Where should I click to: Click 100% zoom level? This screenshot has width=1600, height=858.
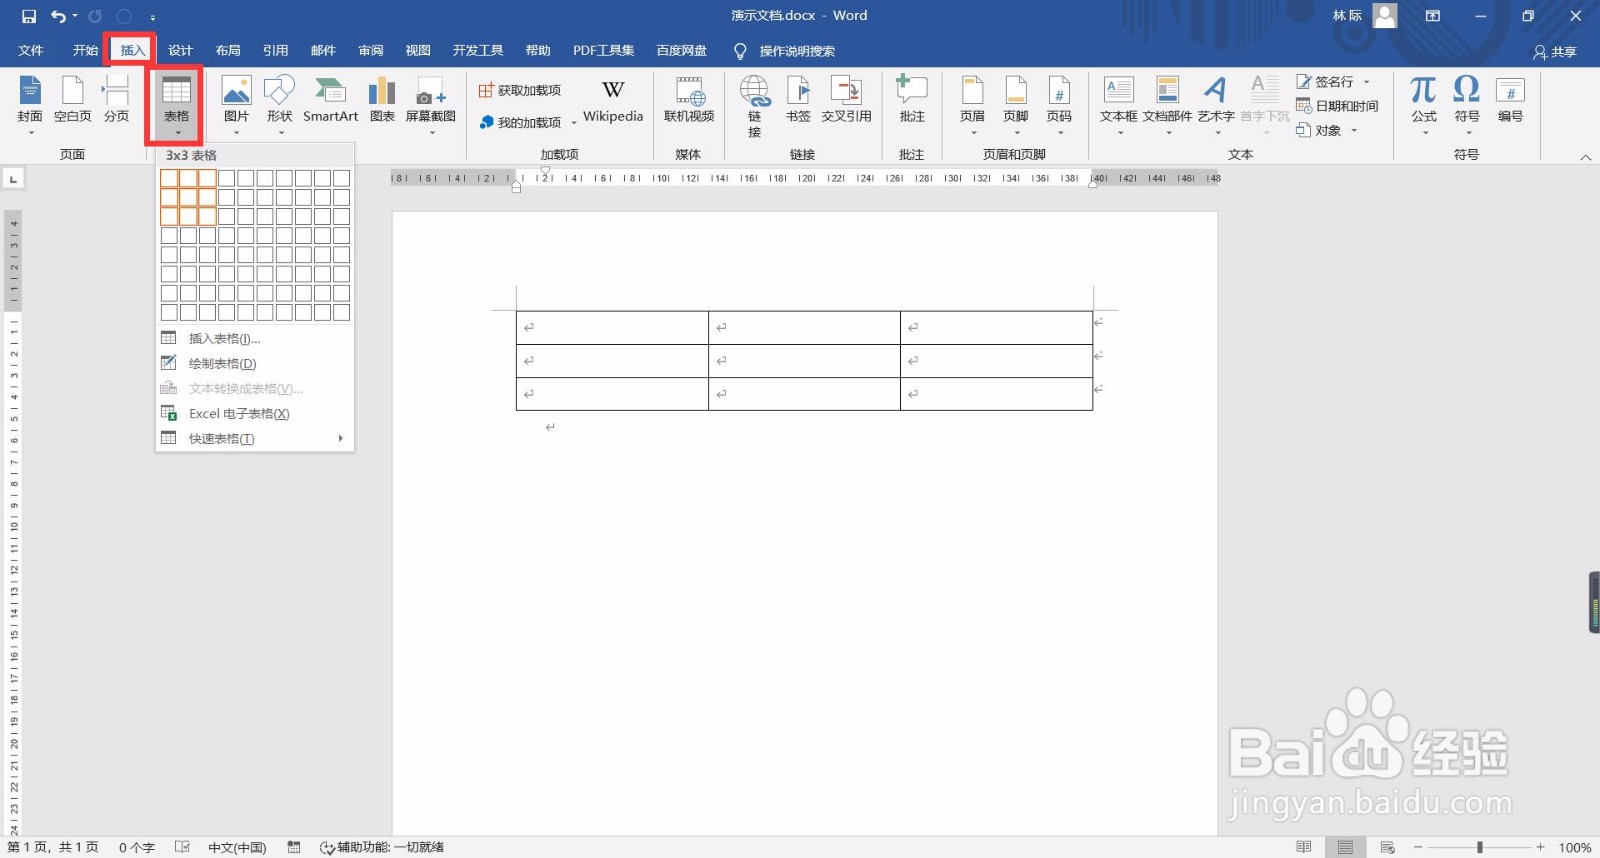click(x=1575, y=848)
